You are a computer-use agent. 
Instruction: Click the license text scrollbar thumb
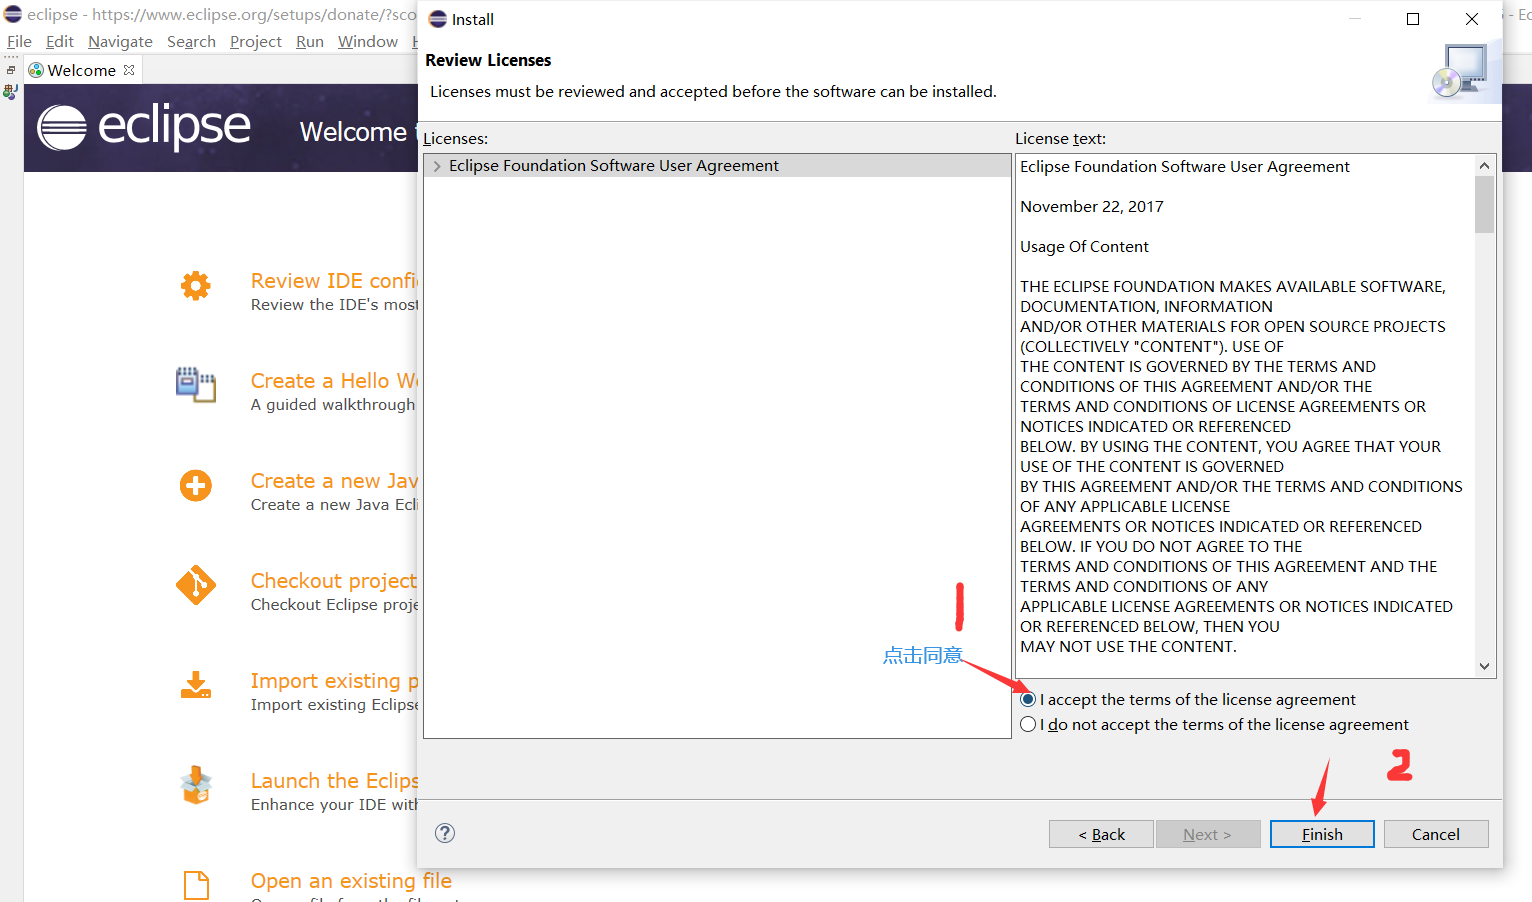[x=1484, y=204]
